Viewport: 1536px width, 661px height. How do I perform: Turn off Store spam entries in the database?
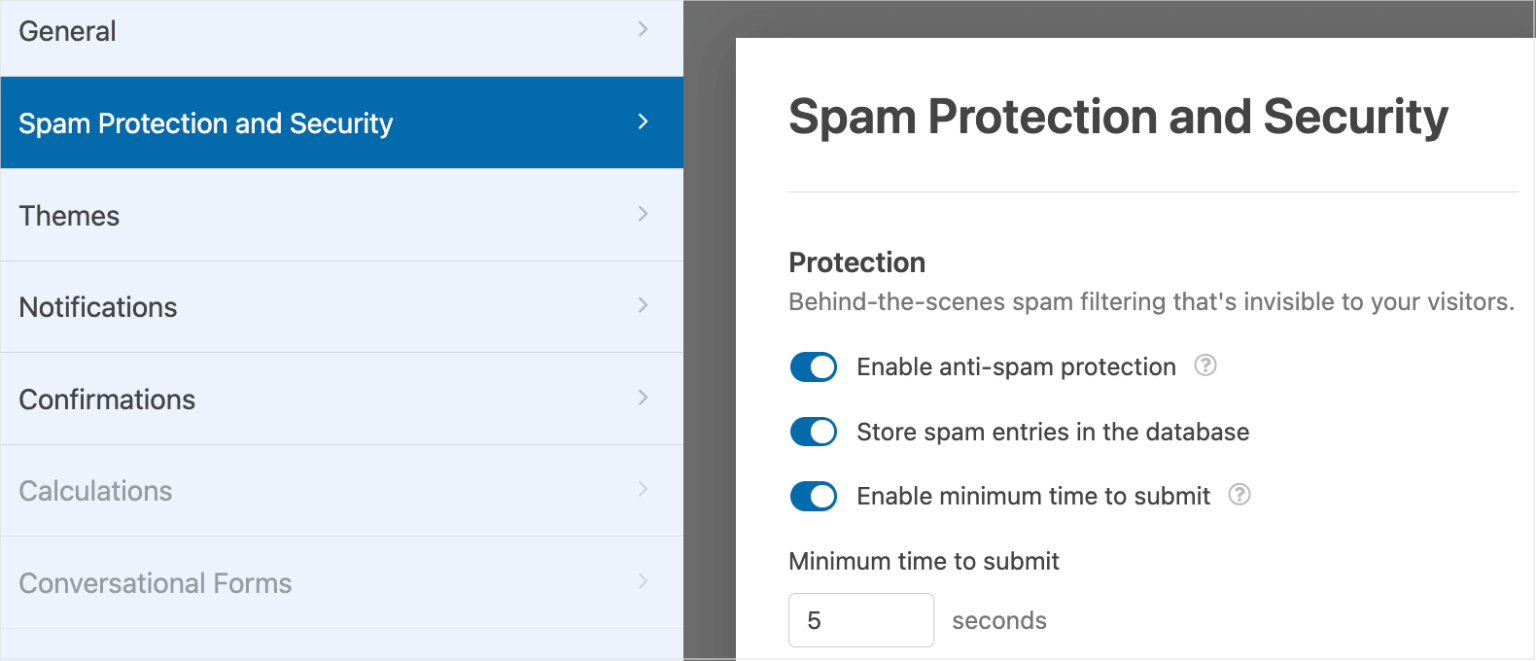pyautogui.click(x=813, y=432)
